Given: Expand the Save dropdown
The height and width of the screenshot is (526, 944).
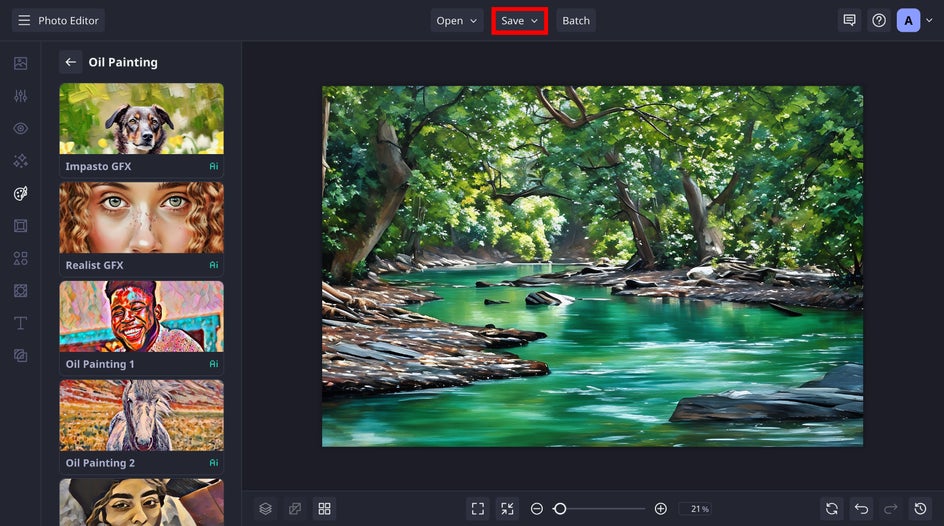Looking at the screenshot, I should click(520, 20).
